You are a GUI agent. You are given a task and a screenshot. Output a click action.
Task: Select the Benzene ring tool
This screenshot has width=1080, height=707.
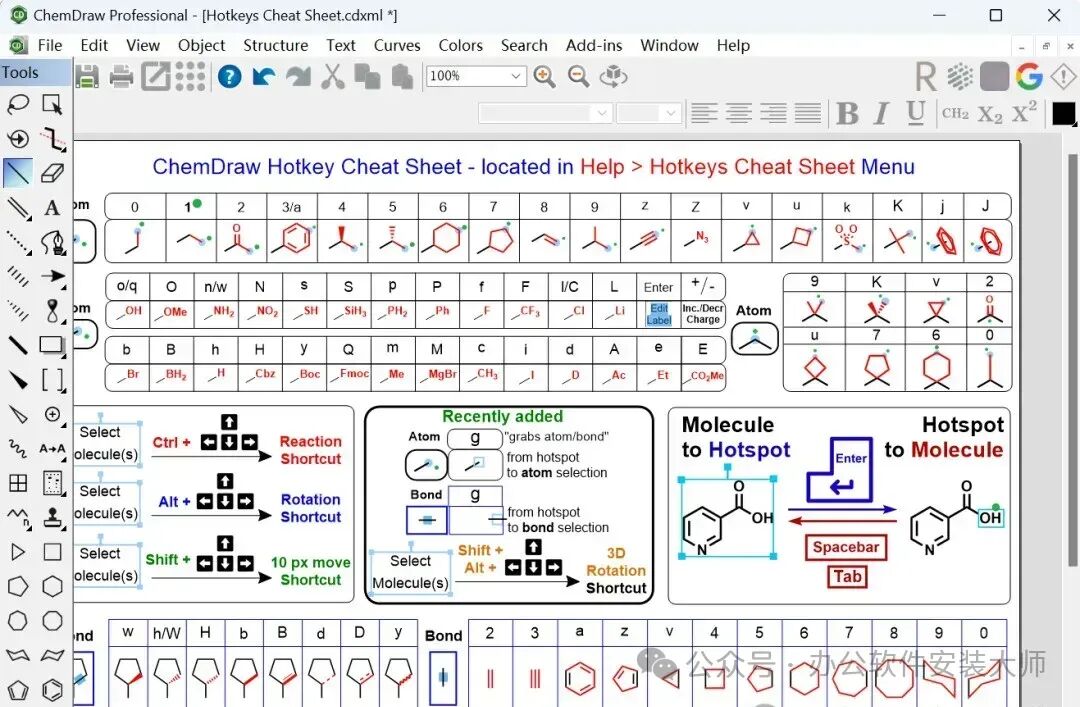(x=52, y=690)
